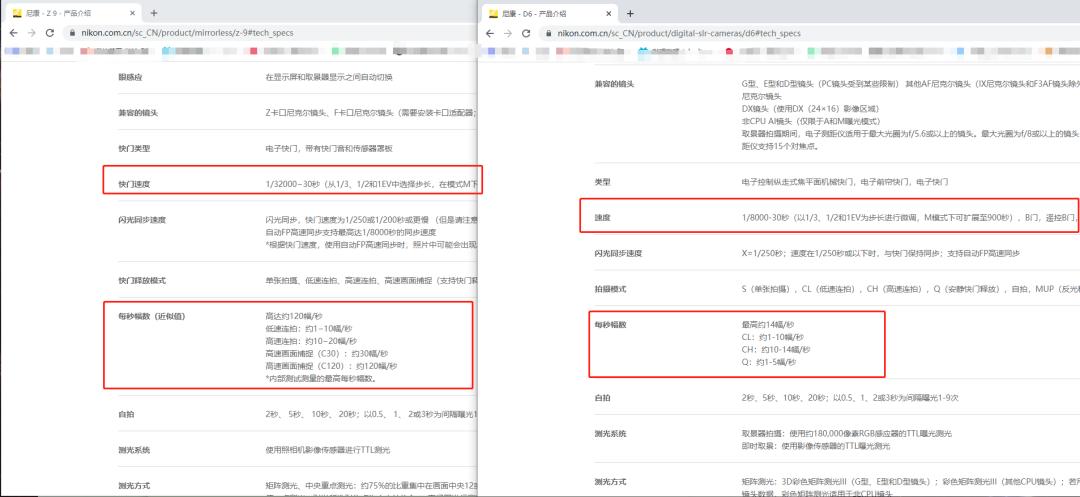Click the 测光方式 label in the Z 9 page
This screenshot has width=1080, height=497.
point(134,486)
